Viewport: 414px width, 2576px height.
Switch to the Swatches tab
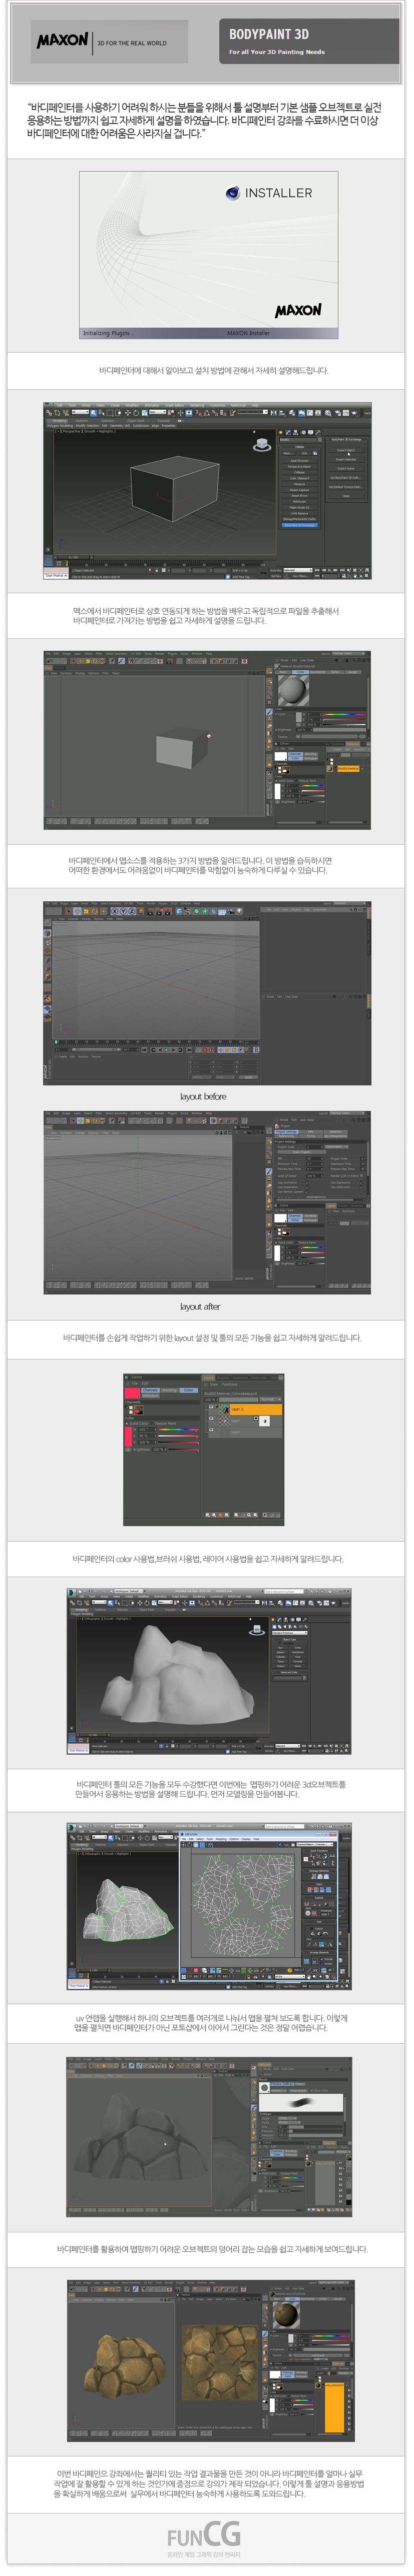click(x=241, y=1378)
